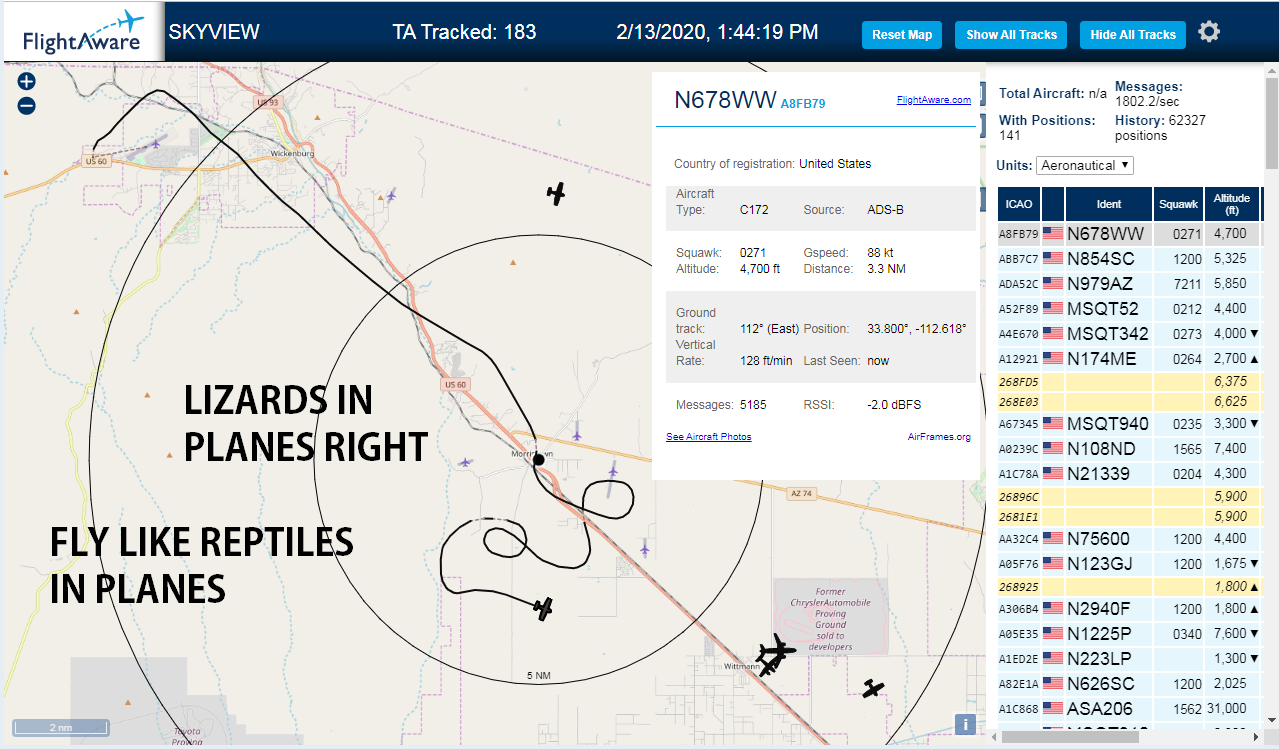Select MSQT342 in the aircraft list
The width and height of the screenshot is (1279, 749).
click(1129, 334)
